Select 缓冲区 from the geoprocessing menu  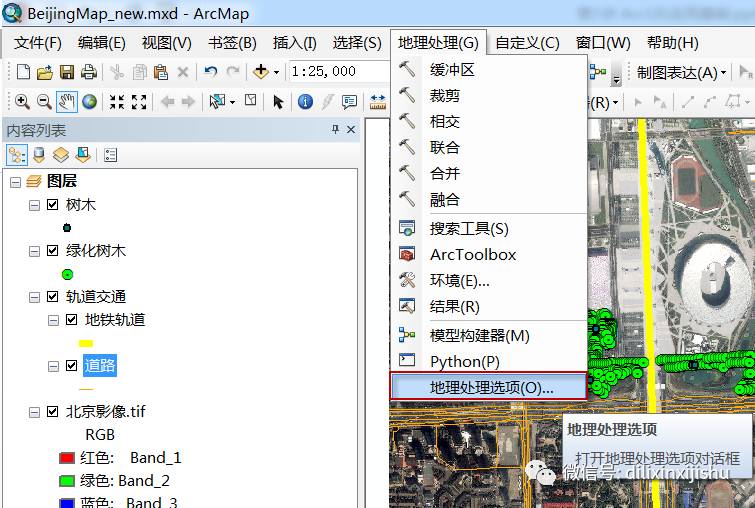(489, 70)
